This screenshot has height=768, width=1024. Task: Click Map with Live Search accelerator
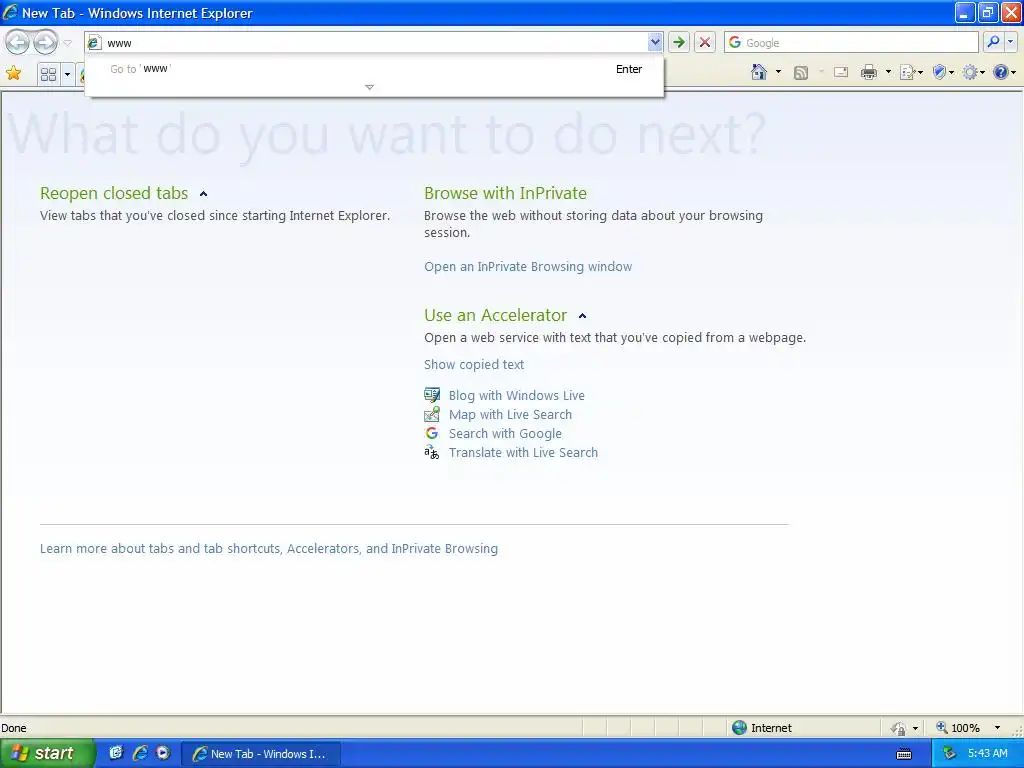coord(510,415)
